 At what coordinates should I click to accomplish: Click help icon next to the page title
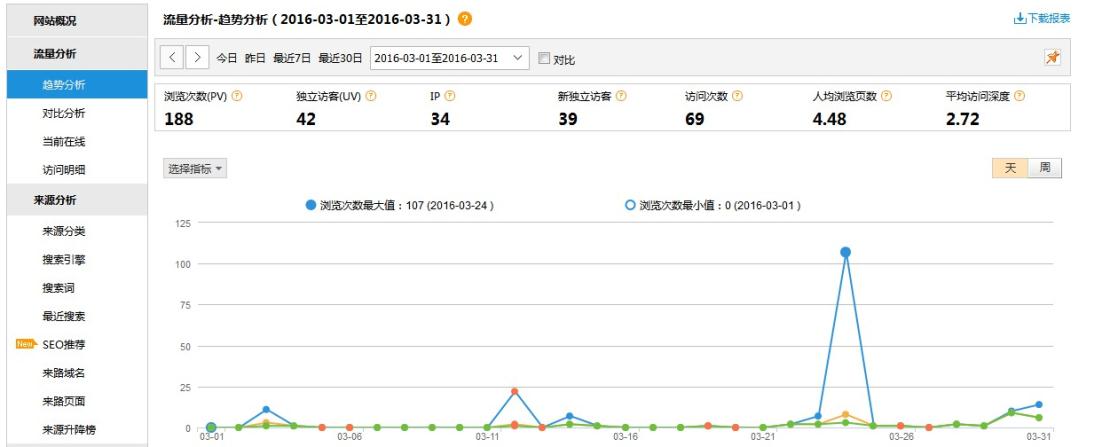(x=465, y=19)
